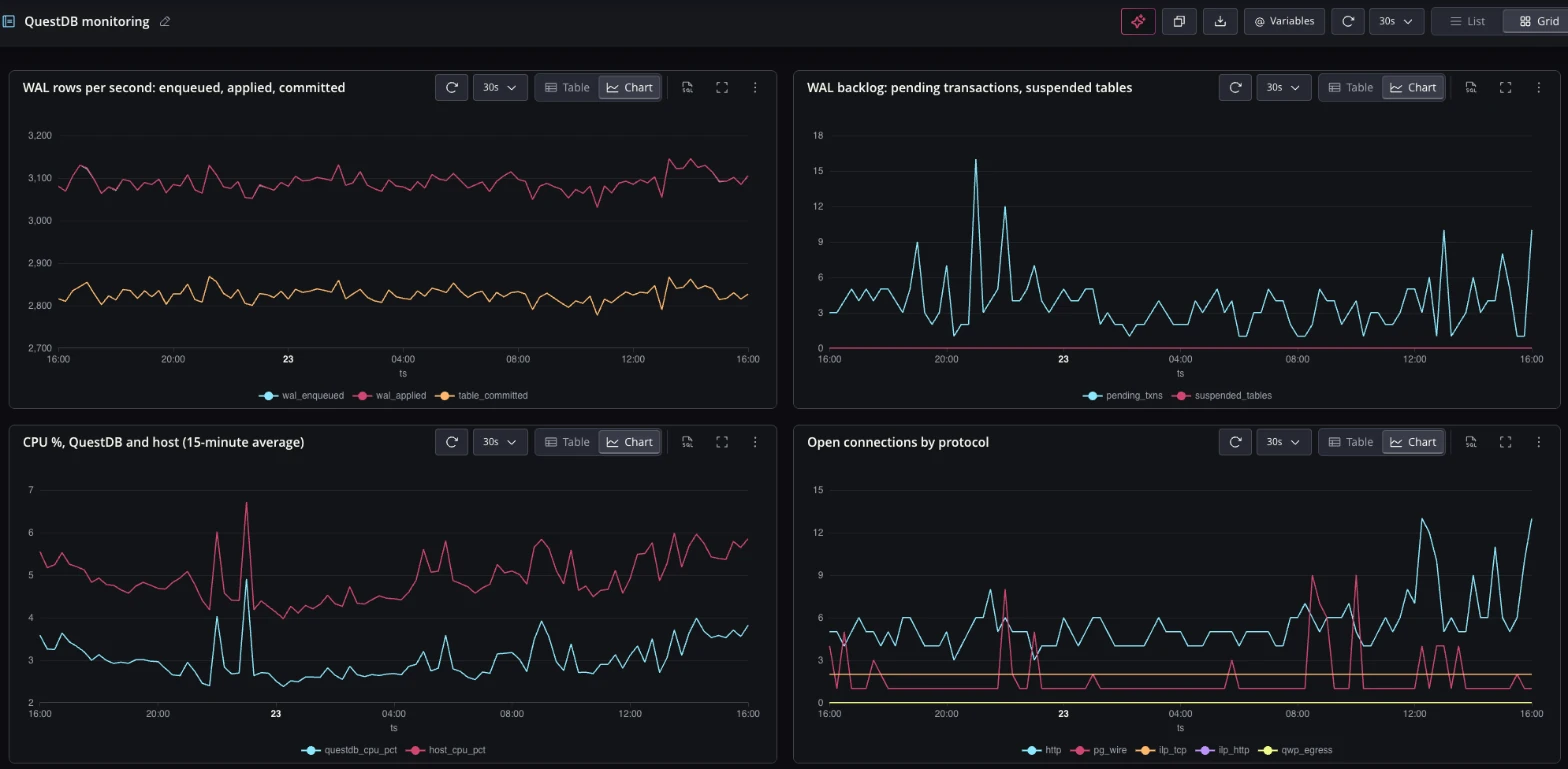The image size is (1568, 769).
Task: Toggle pg_wire series in connections legend
Action: pyautogui.click(x=1099, y=749)
